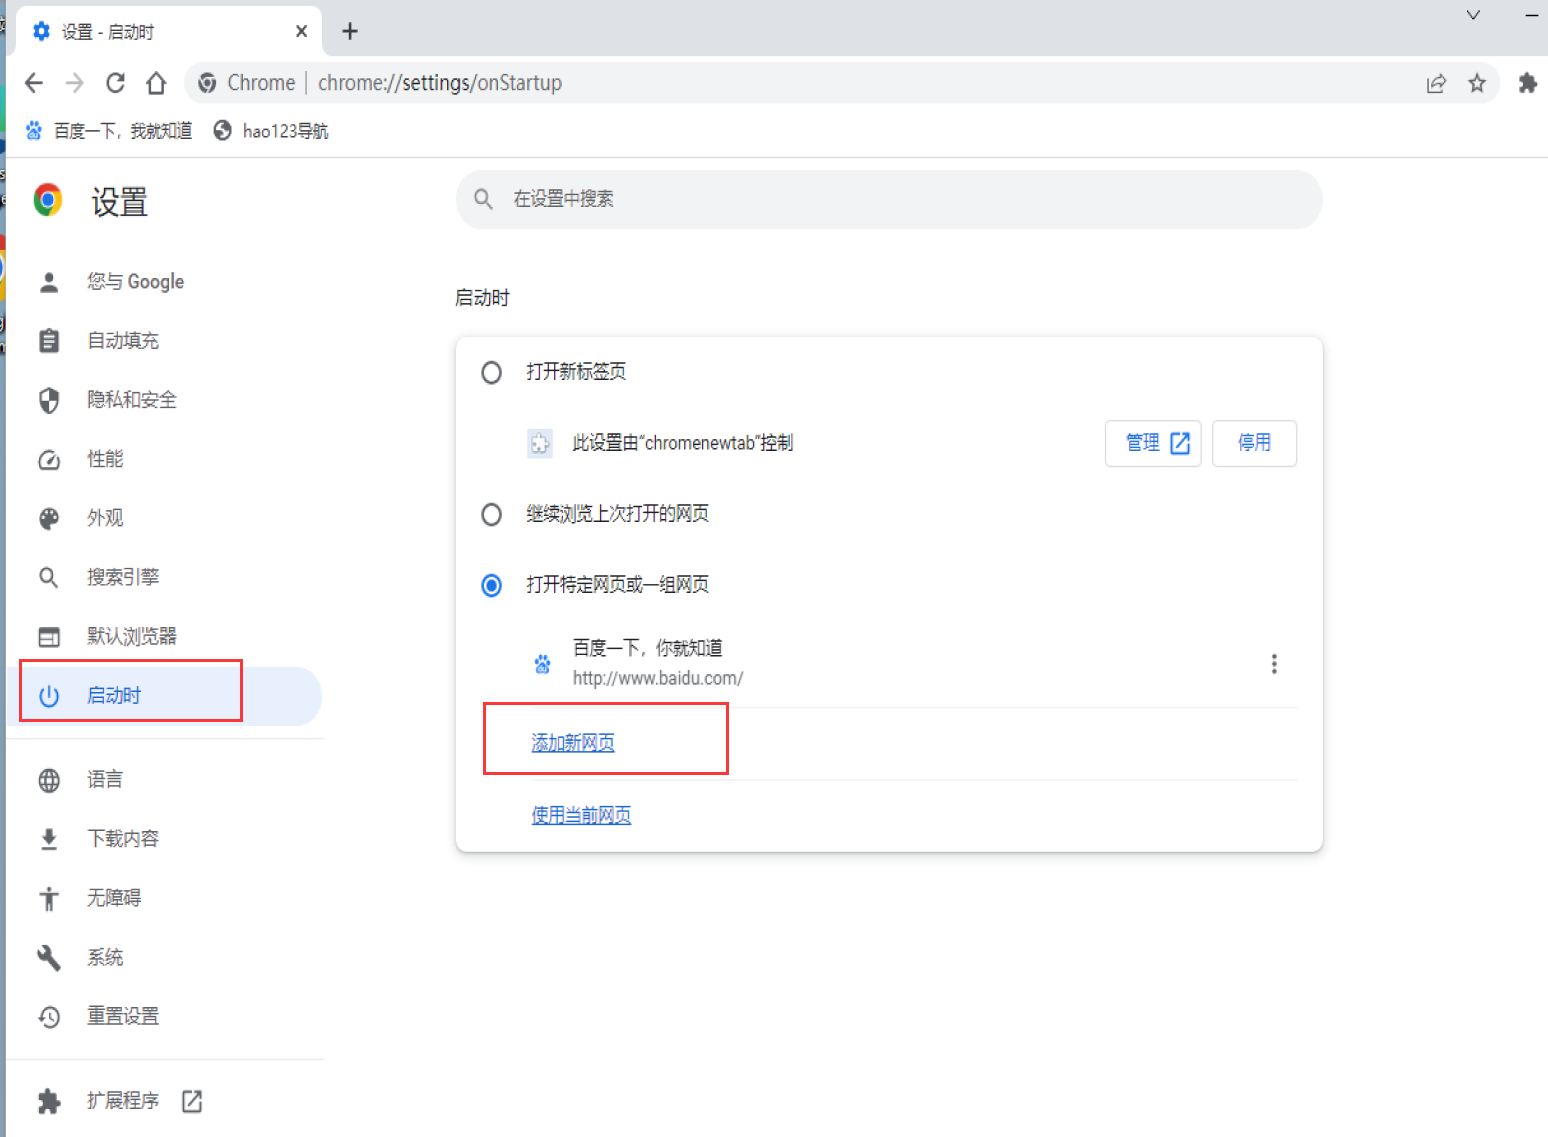Open 搜索引擎 settings section

(122, 577)
